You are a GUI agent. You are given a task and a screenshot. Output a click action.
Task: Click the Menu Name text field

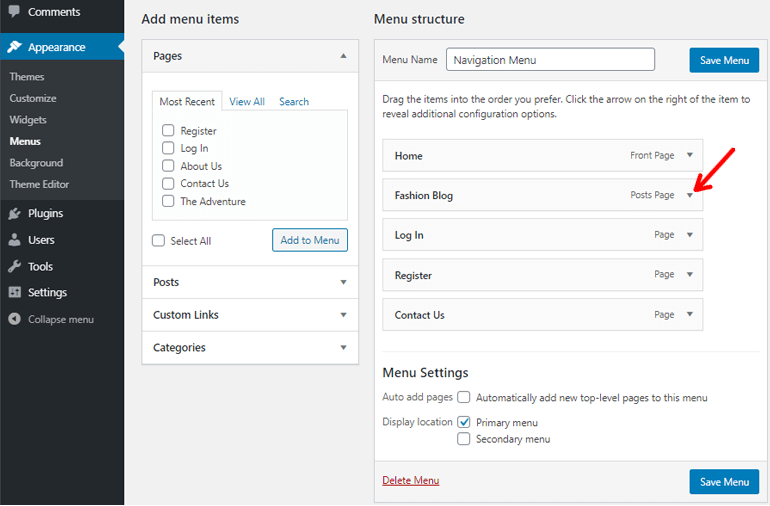[550, 60]
